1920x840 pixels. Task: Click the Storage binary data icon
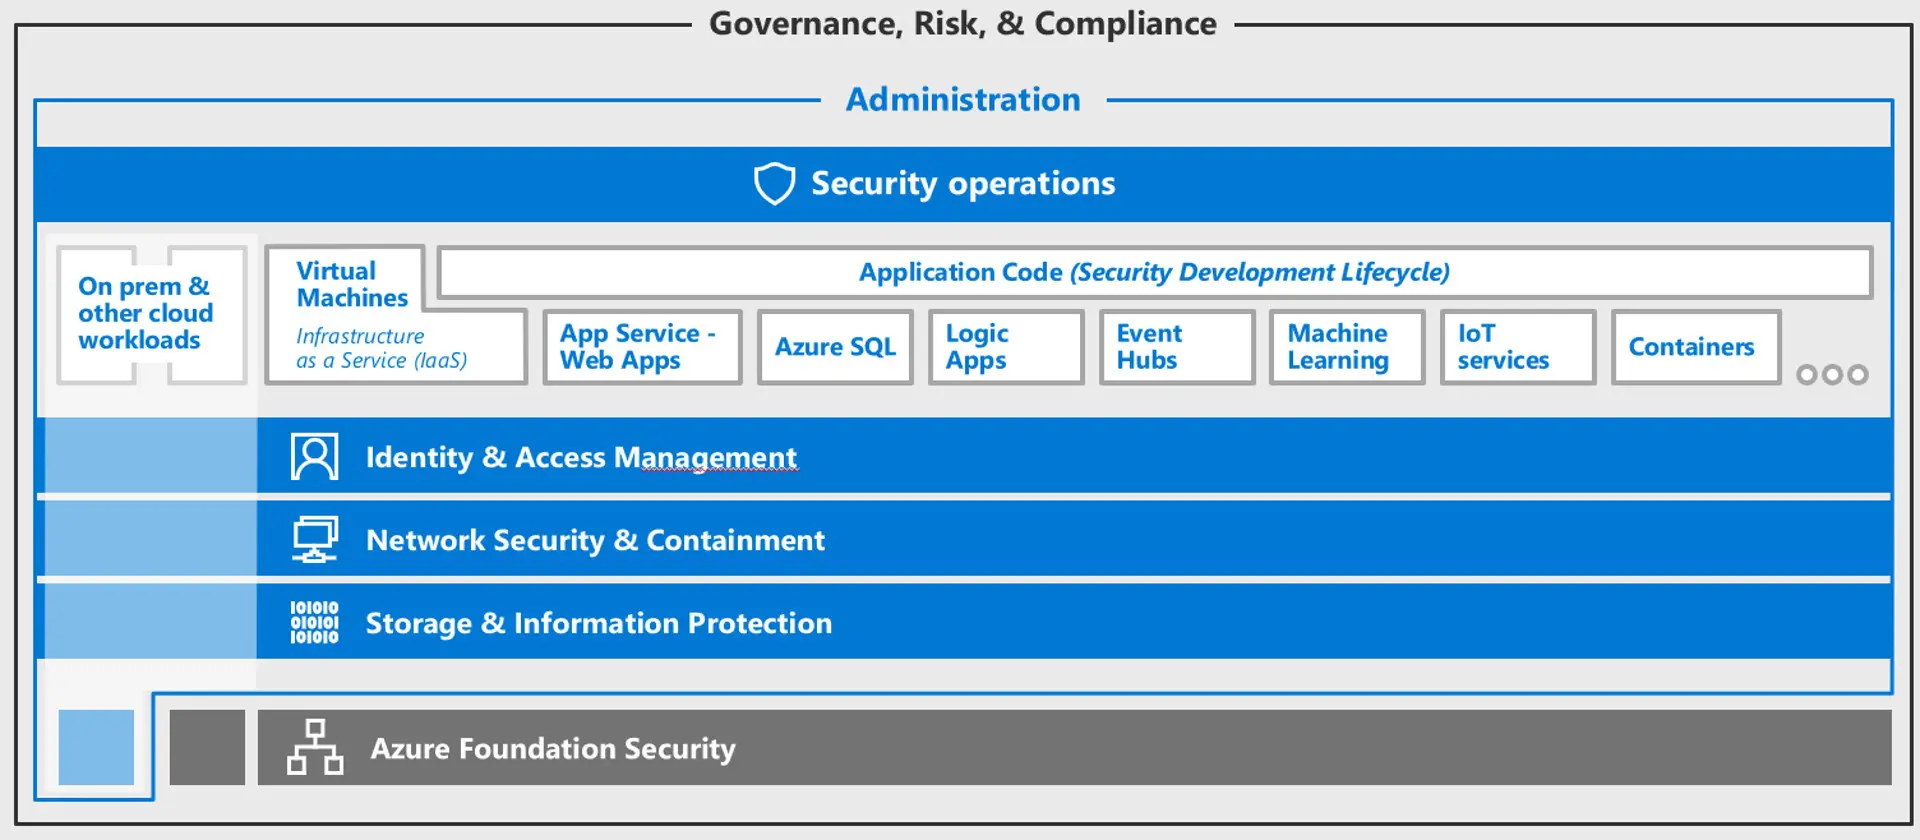(x=314, y=622)
